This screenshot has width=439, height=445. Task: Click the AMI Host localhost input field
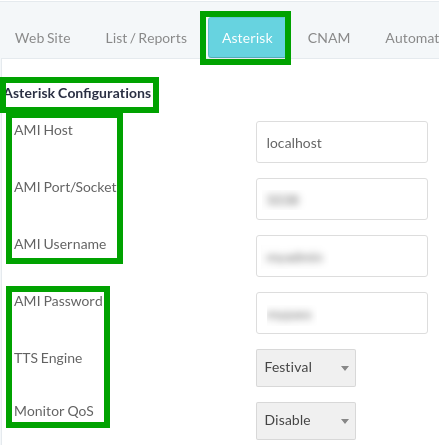click(x=342, y=142)
